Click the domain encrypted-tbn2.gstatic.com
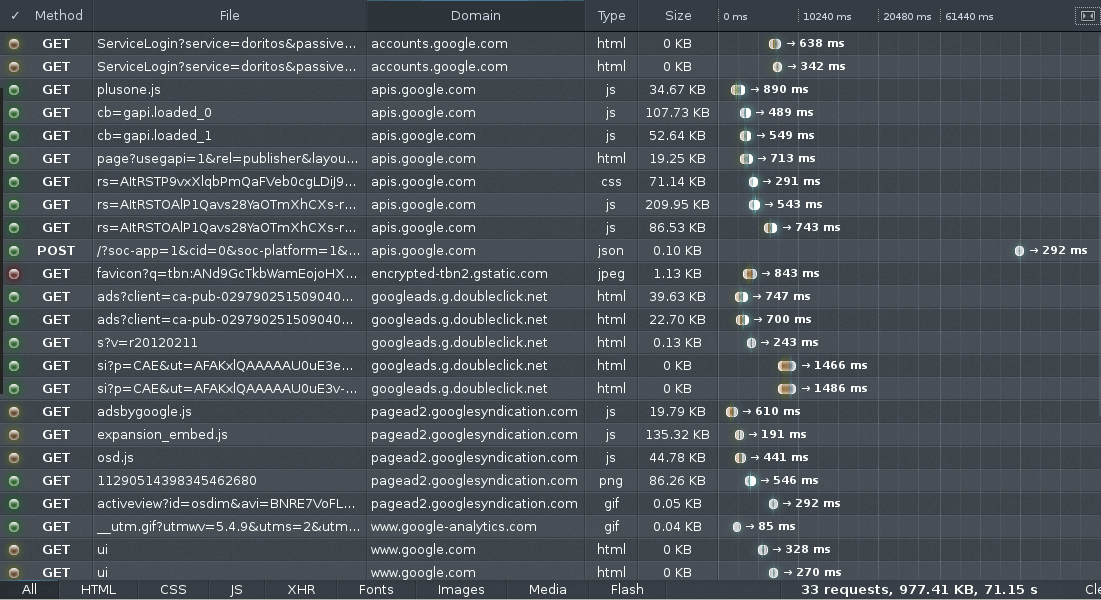1101x600 pixels. 459,274
